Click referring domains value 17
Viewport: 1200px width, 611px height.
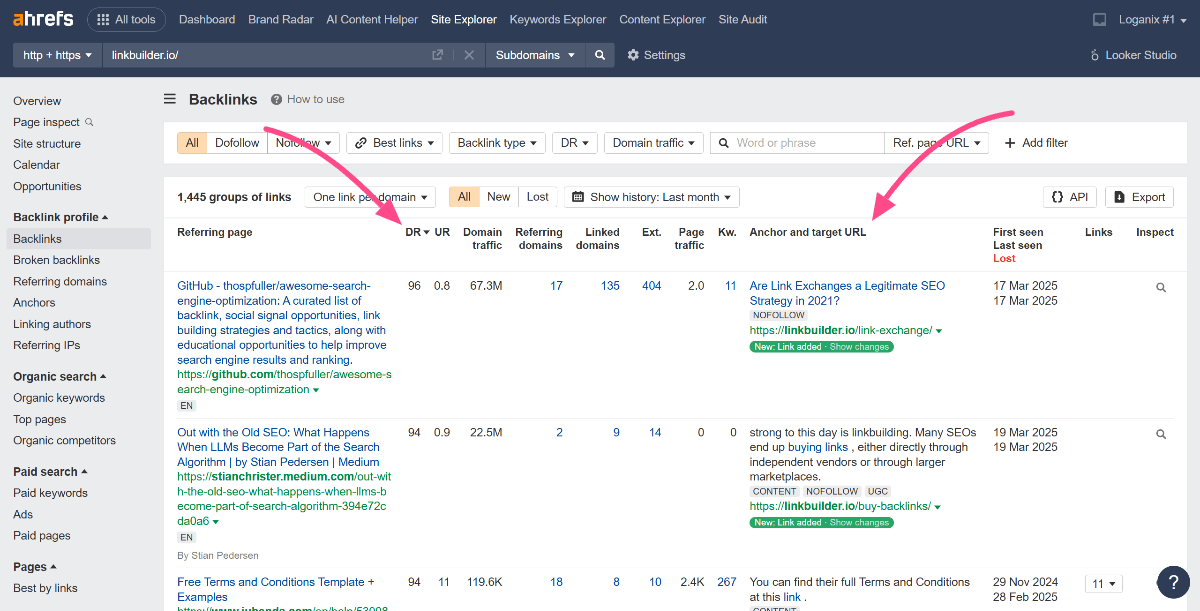click(x=556, y=286)
